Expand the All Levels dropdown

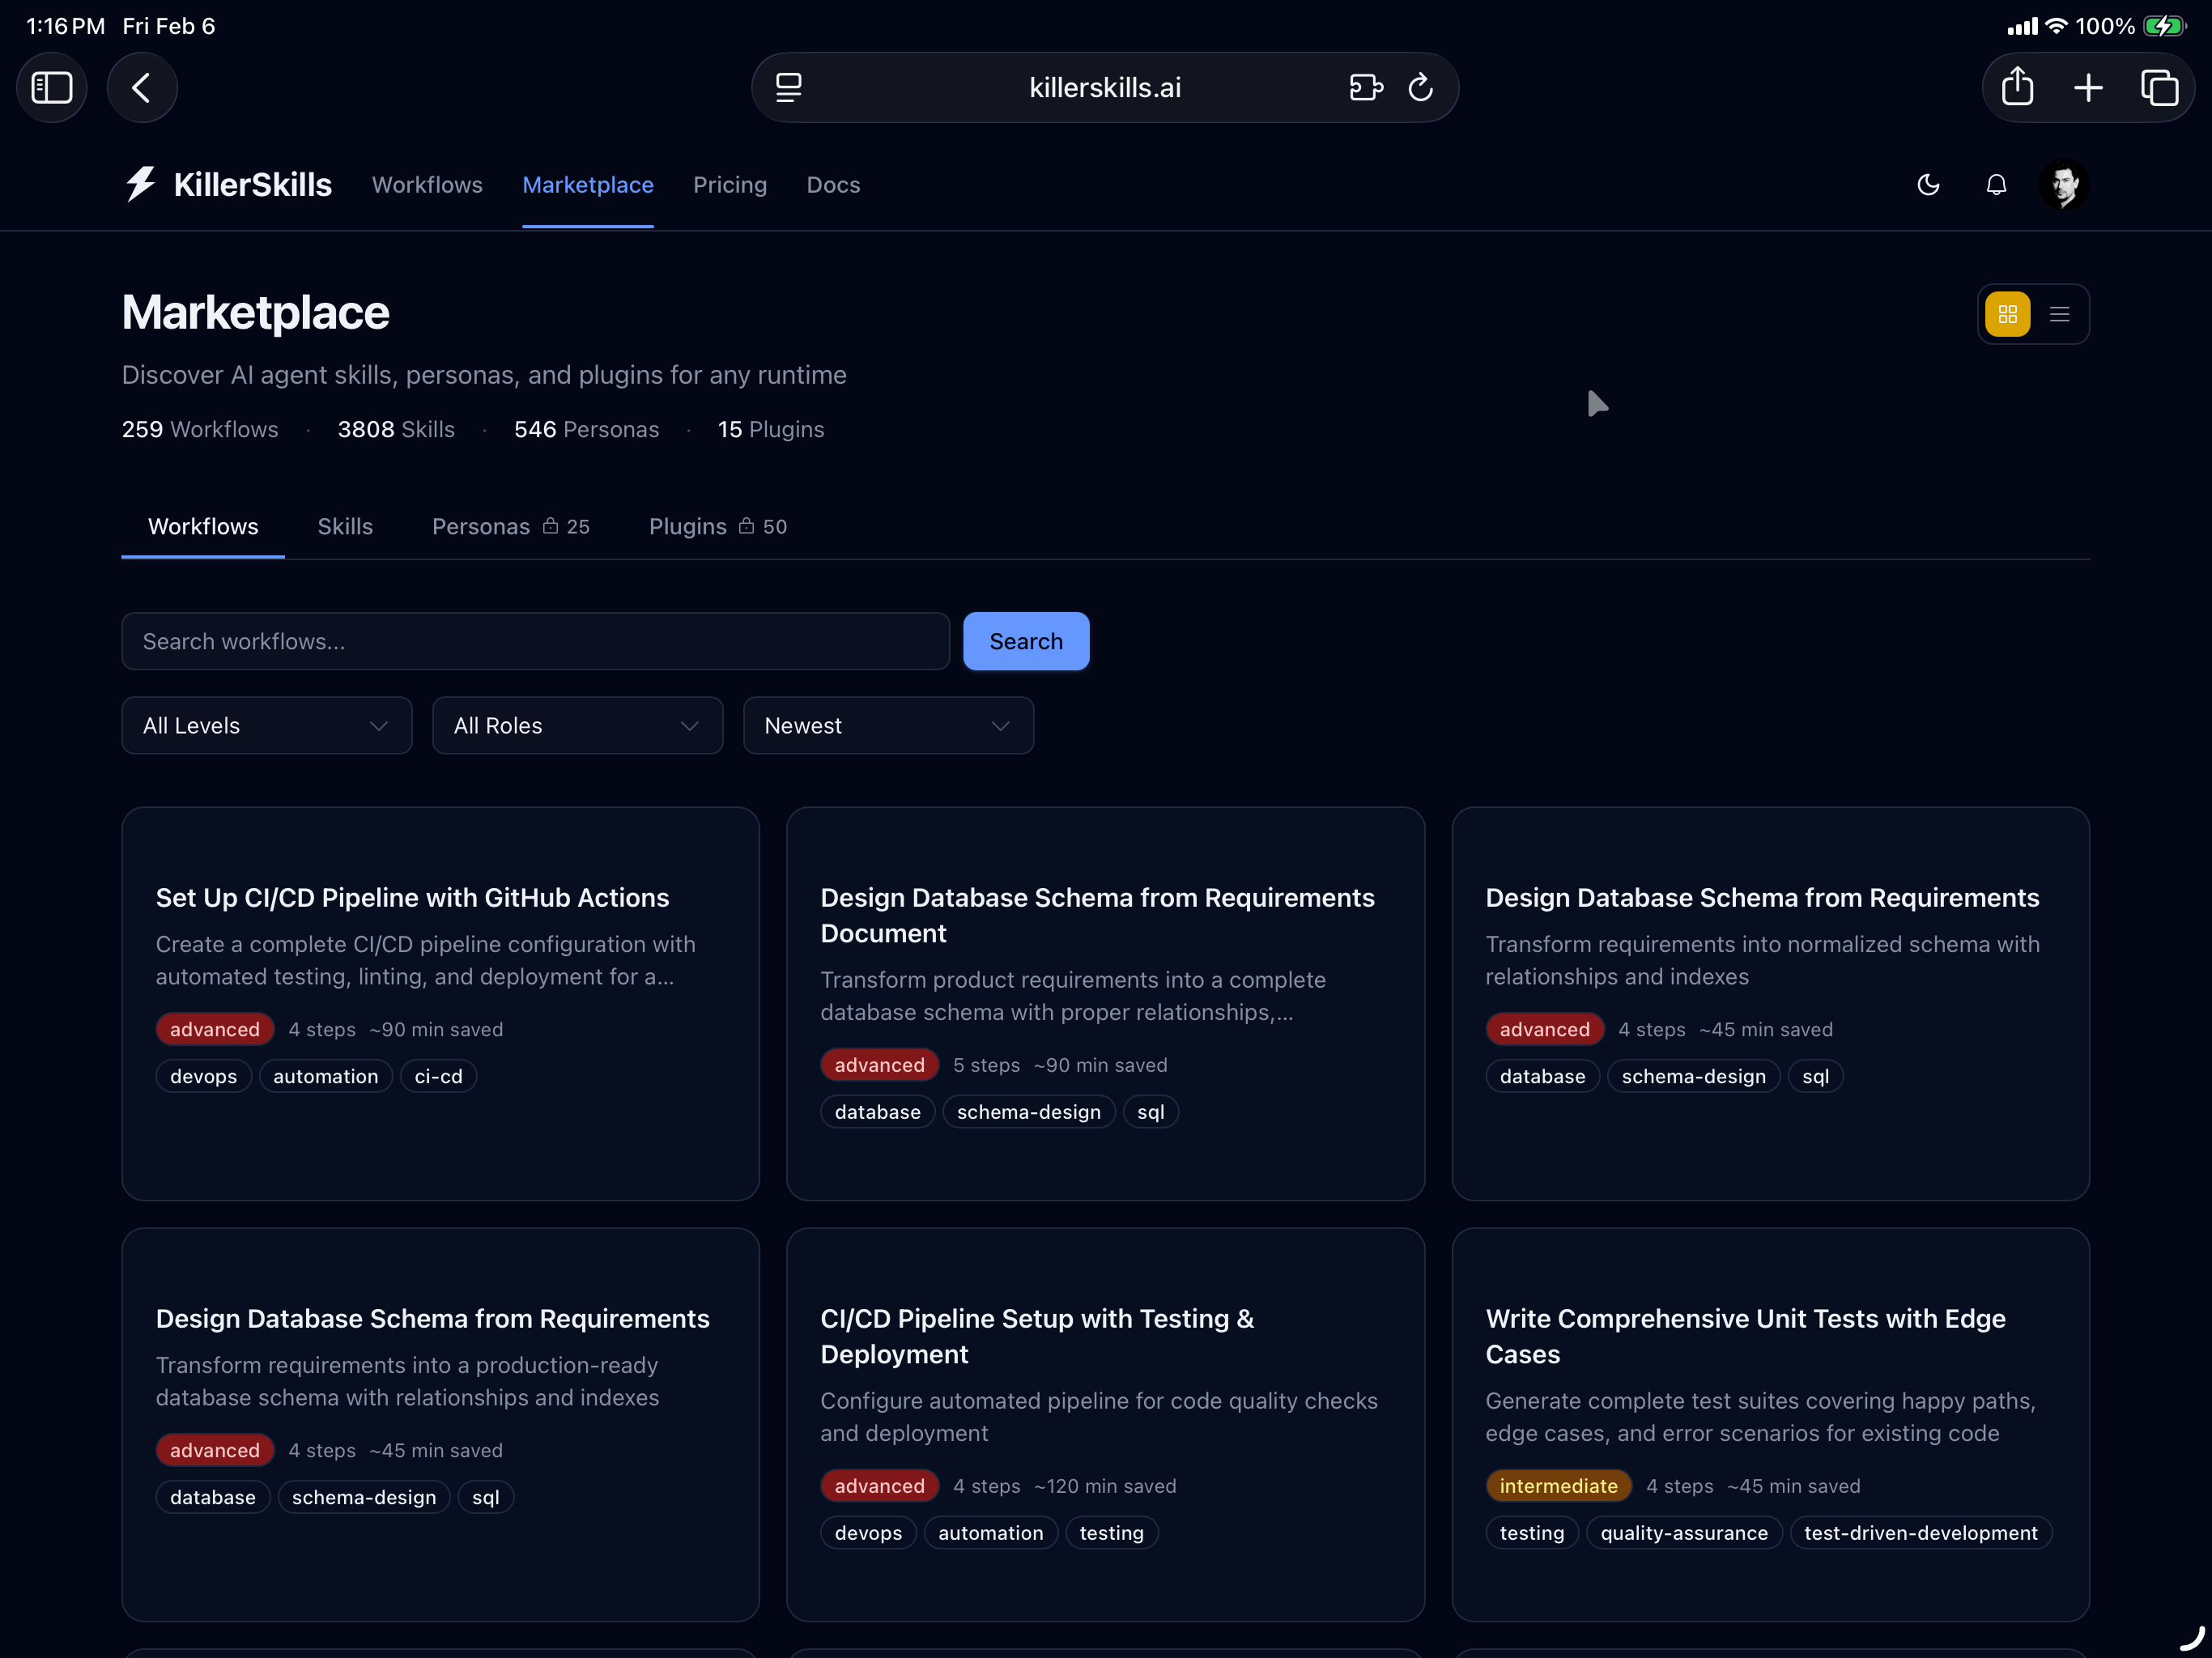point(266,725)
